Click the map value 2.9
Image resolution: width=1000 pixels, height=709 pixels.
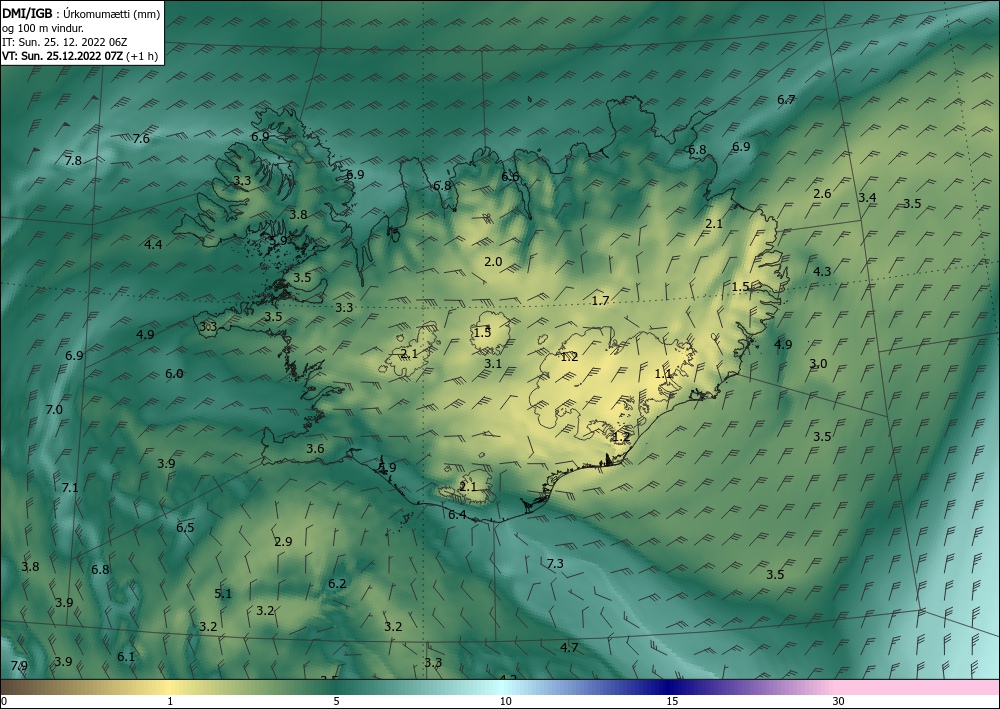tap(283, 542)
